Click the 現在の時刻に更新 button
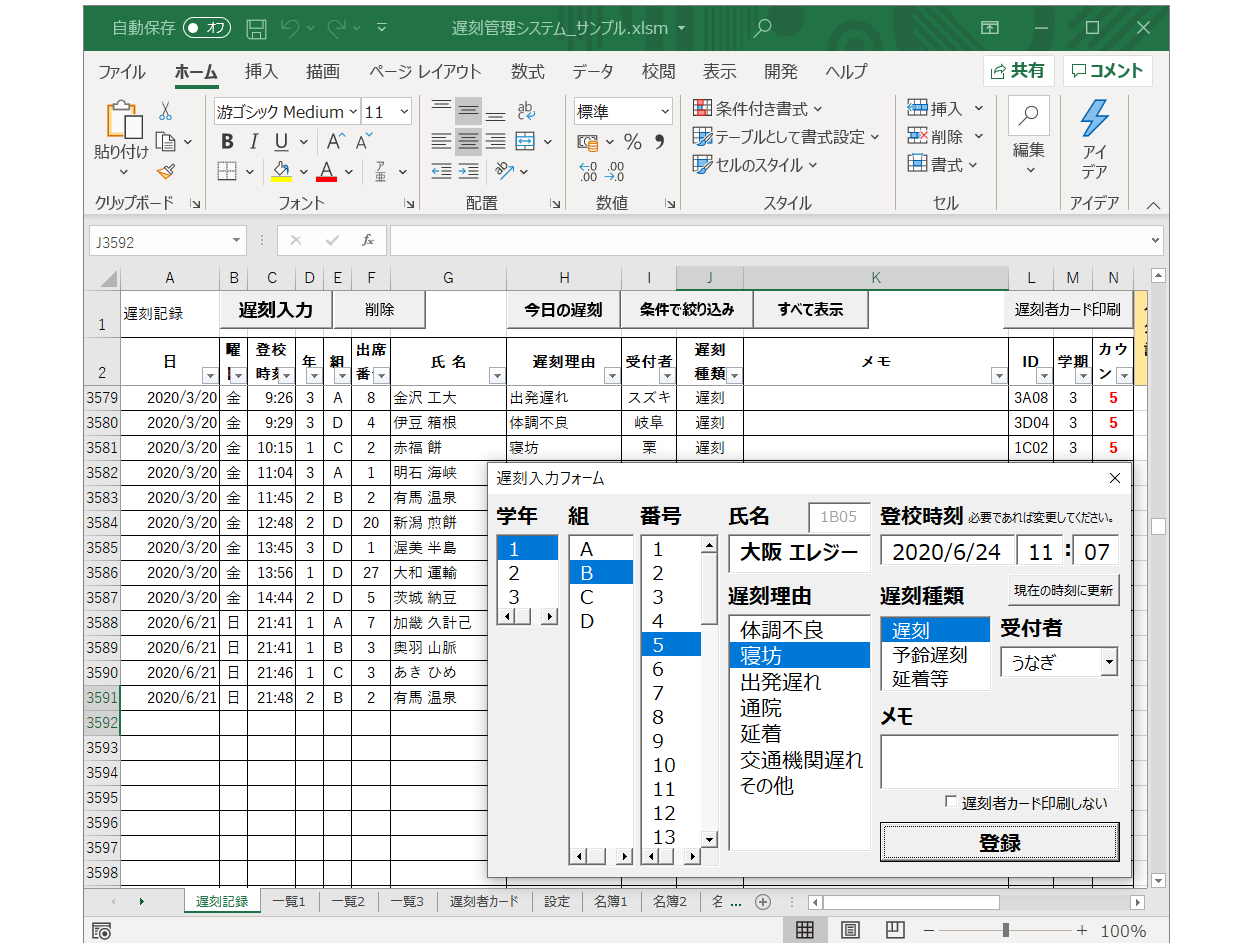The image size is (1260, 945). click(x=1063, y=590)
